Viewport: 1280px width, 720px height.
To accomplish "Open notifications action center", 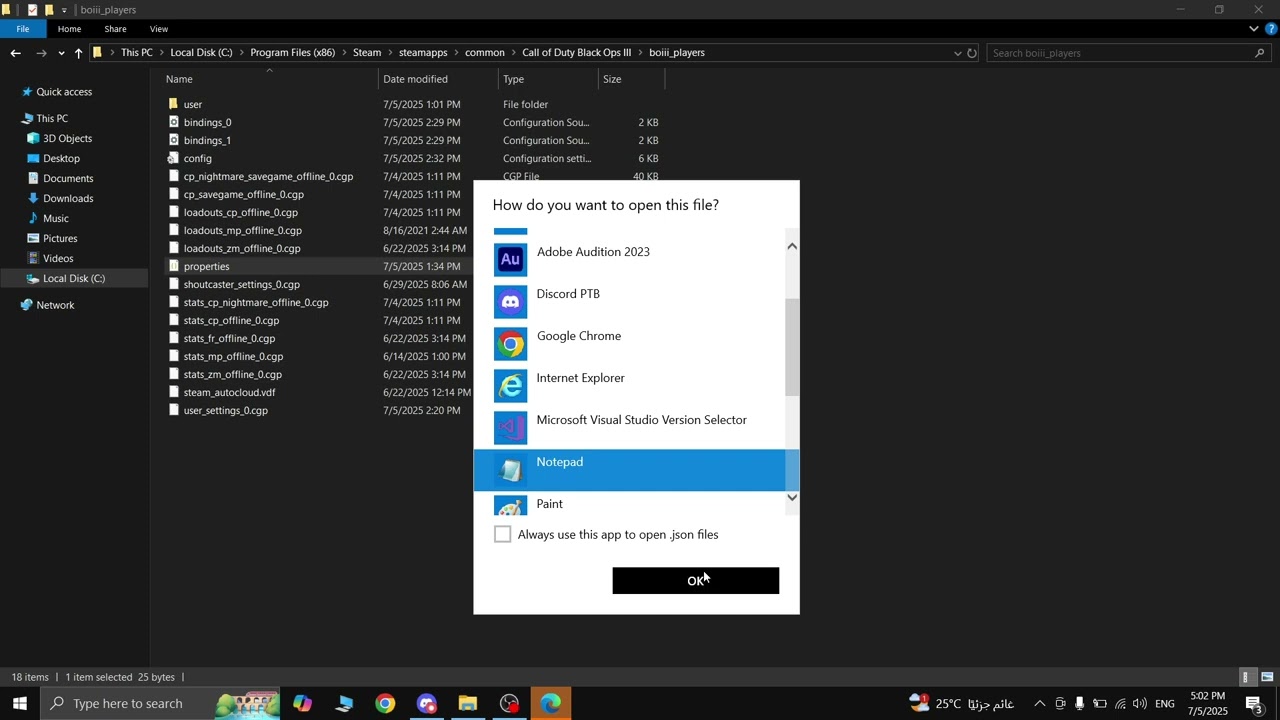I will coord(1255,704).
